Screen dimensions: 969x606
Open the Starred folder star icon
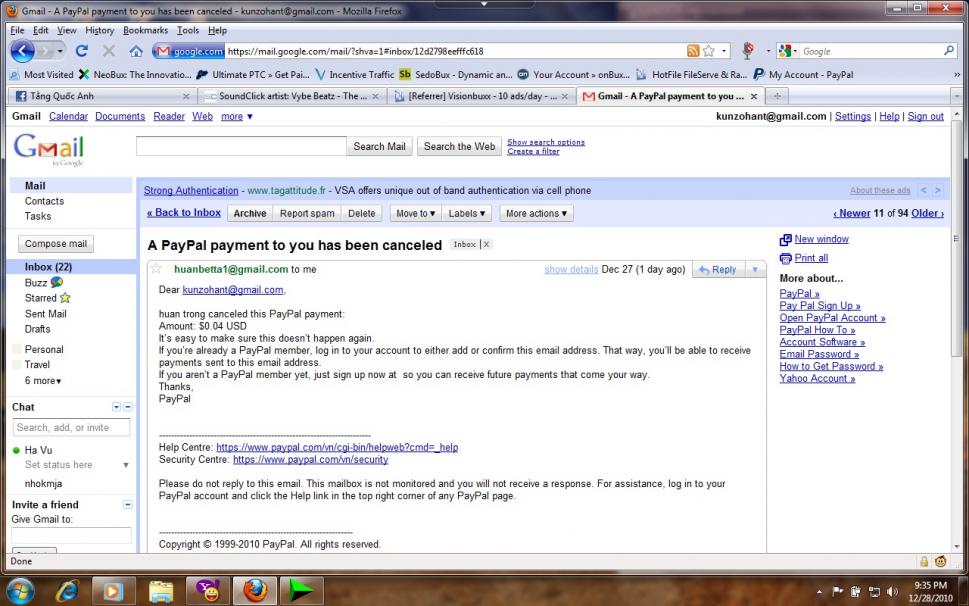coord(65,298)
